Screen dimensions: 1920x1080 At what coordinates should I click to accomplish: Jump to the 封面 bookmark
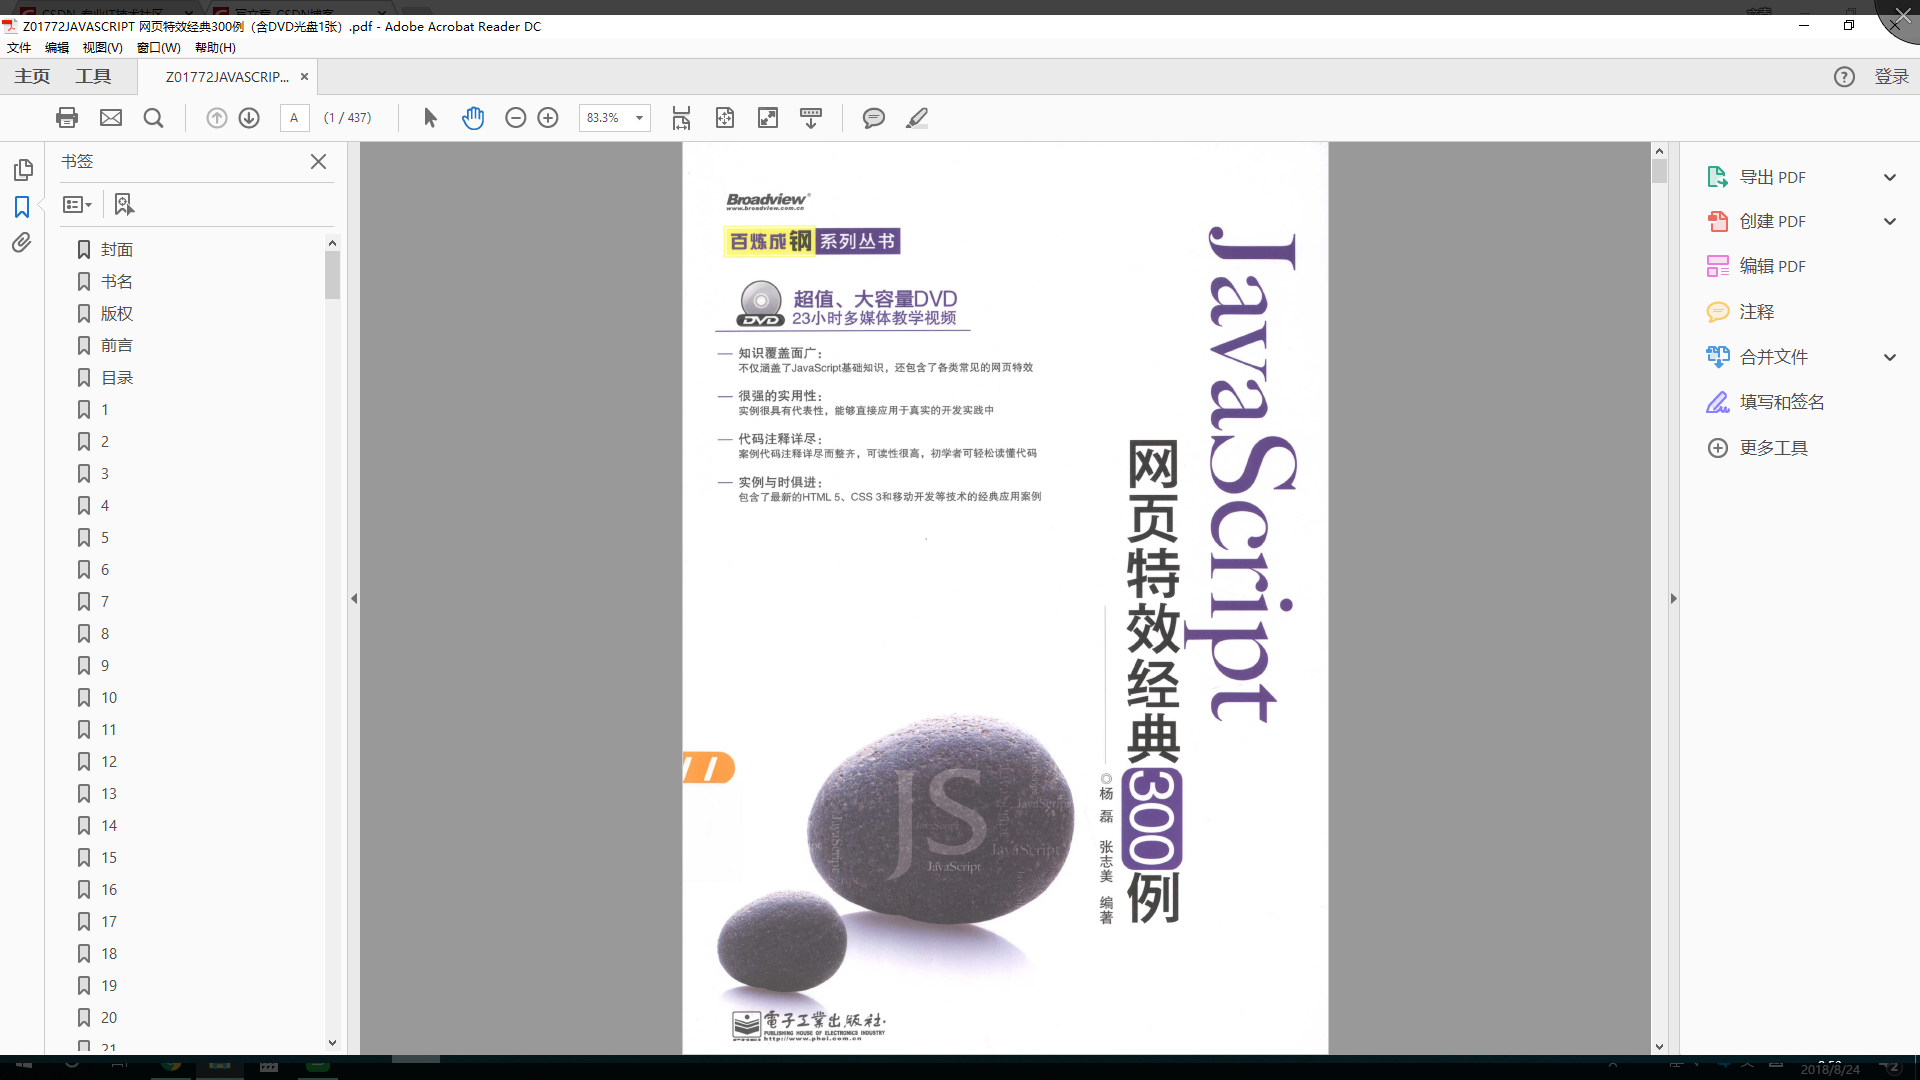[x=116, y=250]
